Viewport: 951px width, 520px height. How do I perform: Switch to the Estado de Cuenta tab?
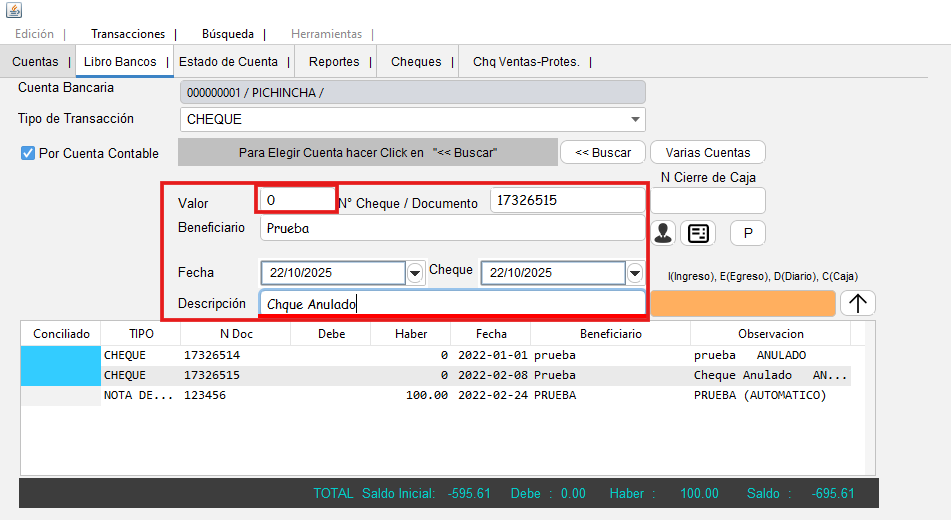coord(228,62)
